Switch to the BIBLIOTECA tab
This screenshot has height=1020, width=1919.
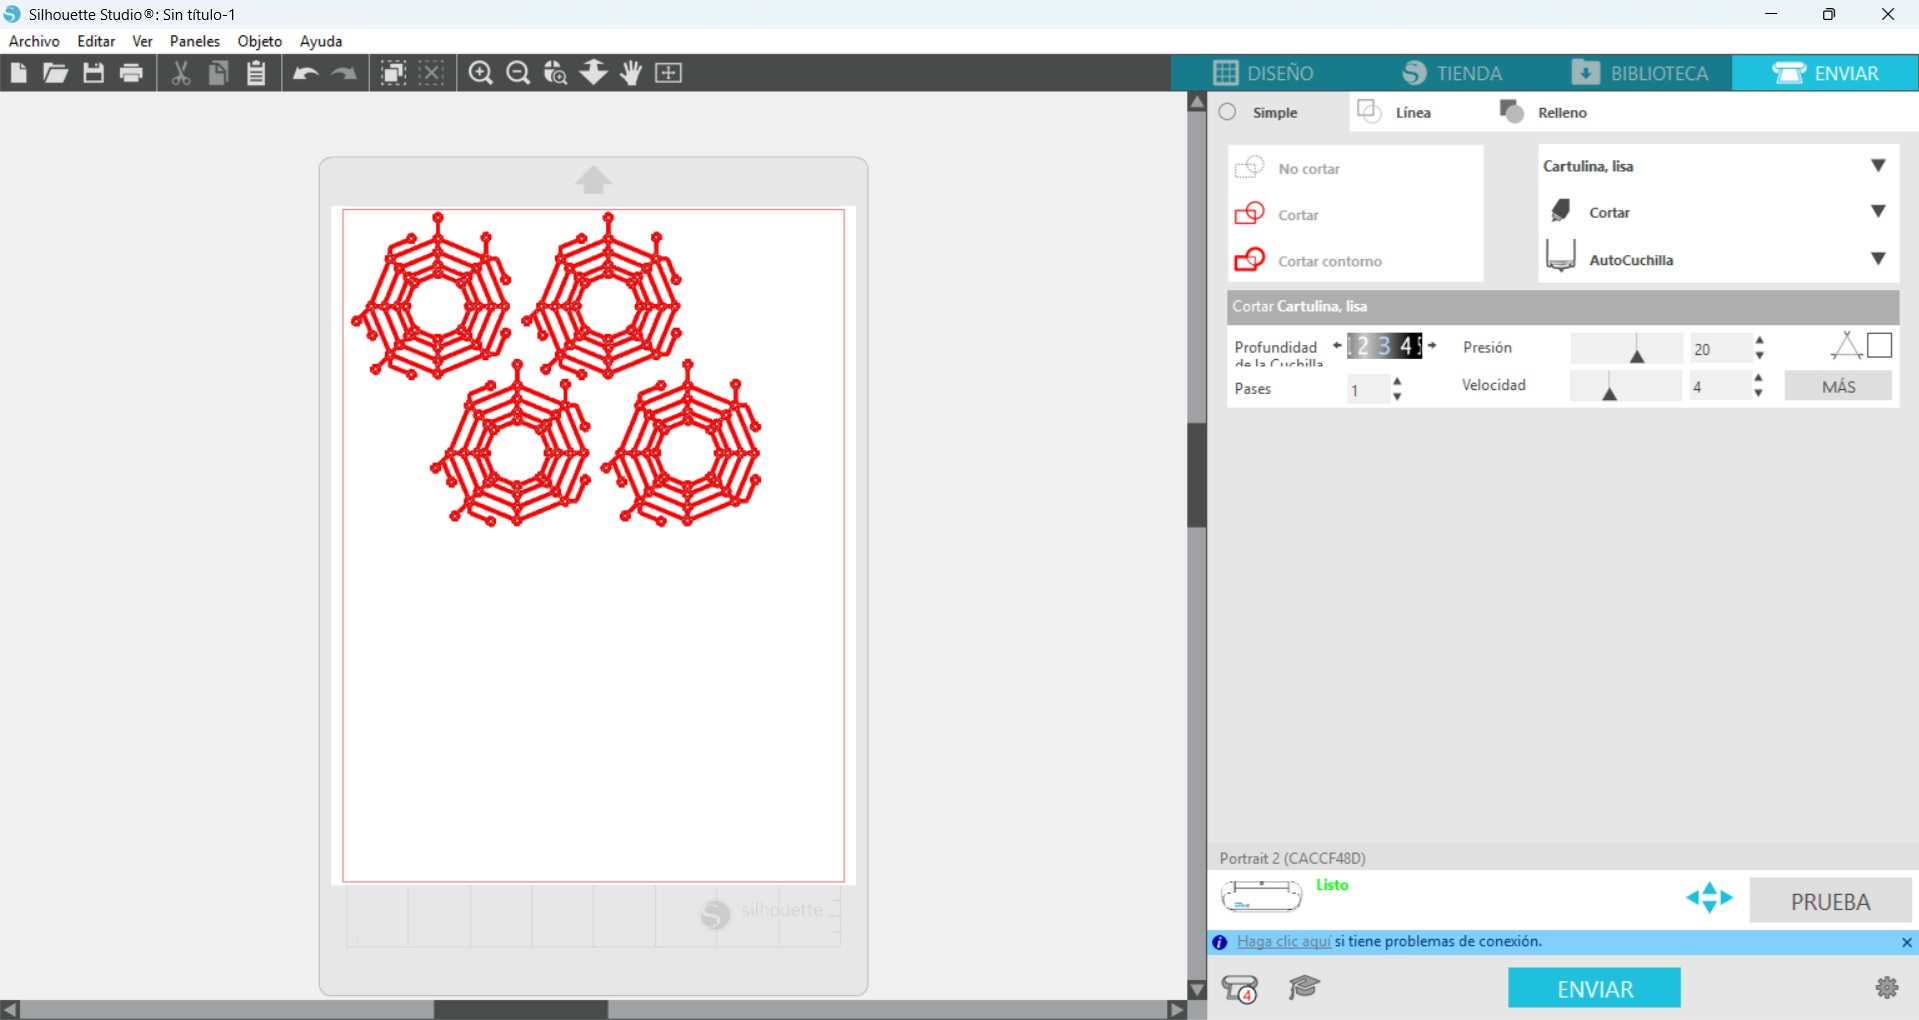(x=1640, y=73)
